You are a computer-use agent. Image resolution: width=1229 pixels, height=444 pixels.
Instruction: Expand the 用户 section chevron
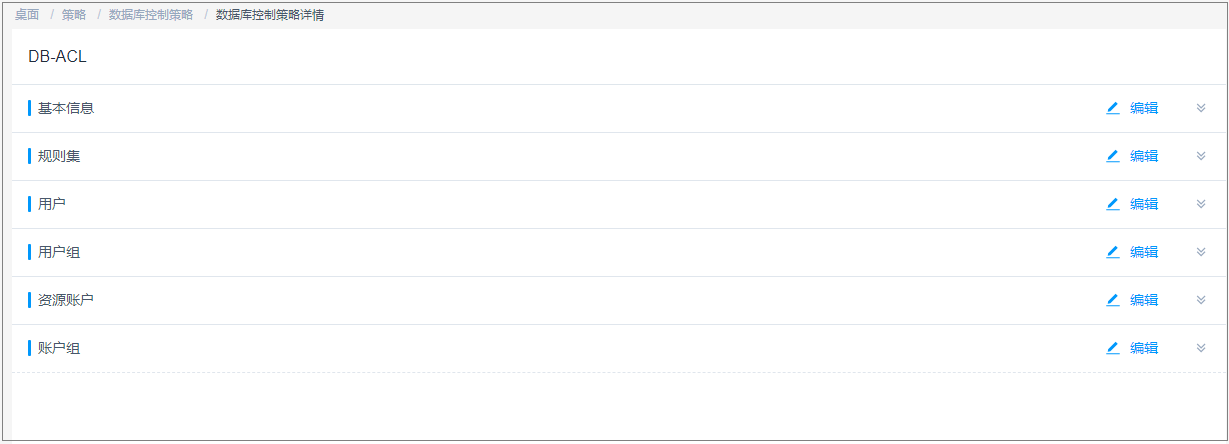1201,204
